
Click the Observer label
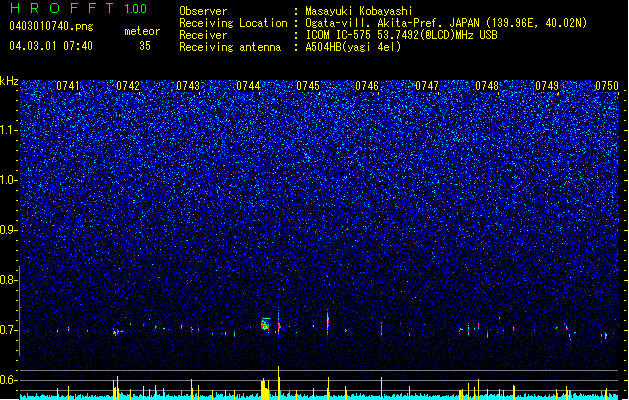[x=203, y=11]
